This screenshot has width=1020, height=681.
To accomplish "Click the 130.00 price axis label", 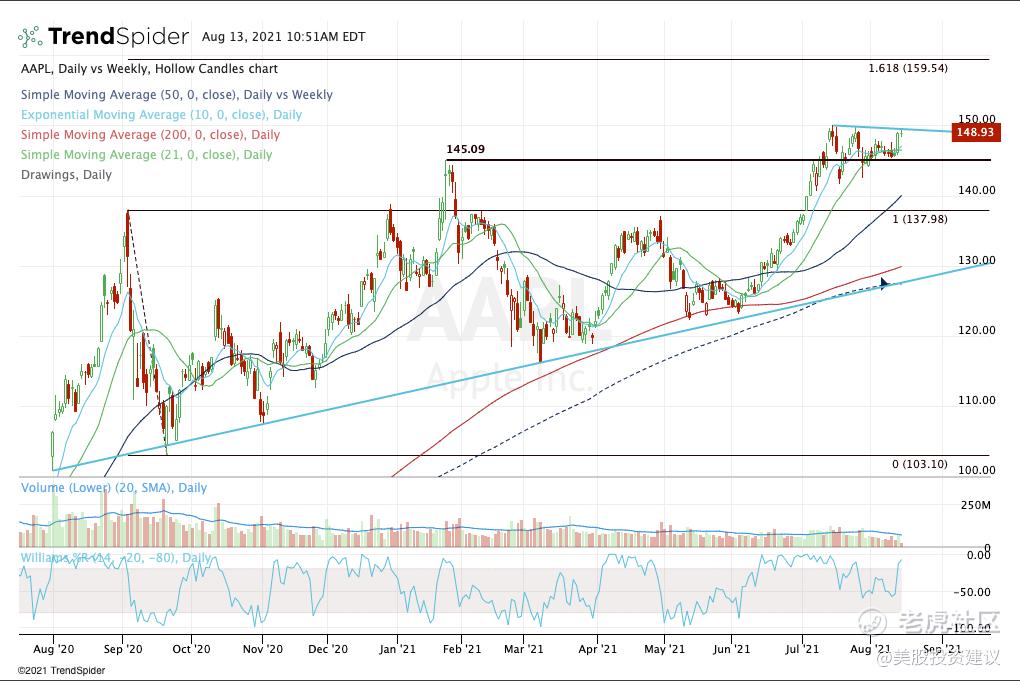I will (x=977, y=260).
